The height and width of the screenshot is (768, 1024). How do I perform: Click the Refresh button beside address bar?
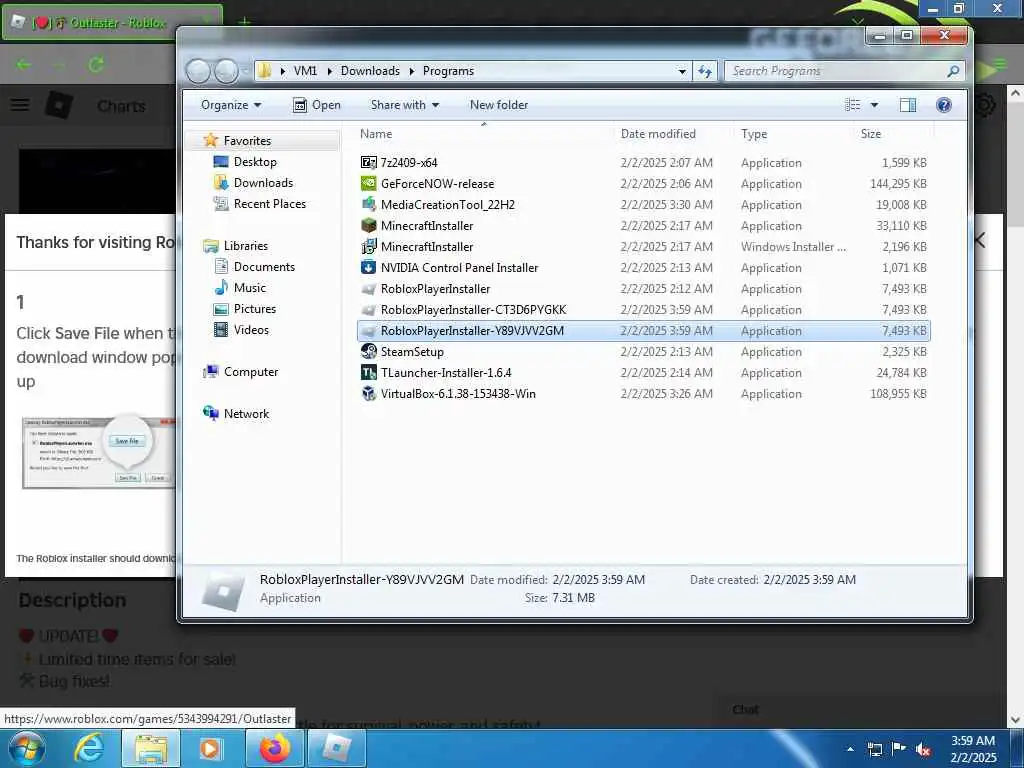click(705, 71)
